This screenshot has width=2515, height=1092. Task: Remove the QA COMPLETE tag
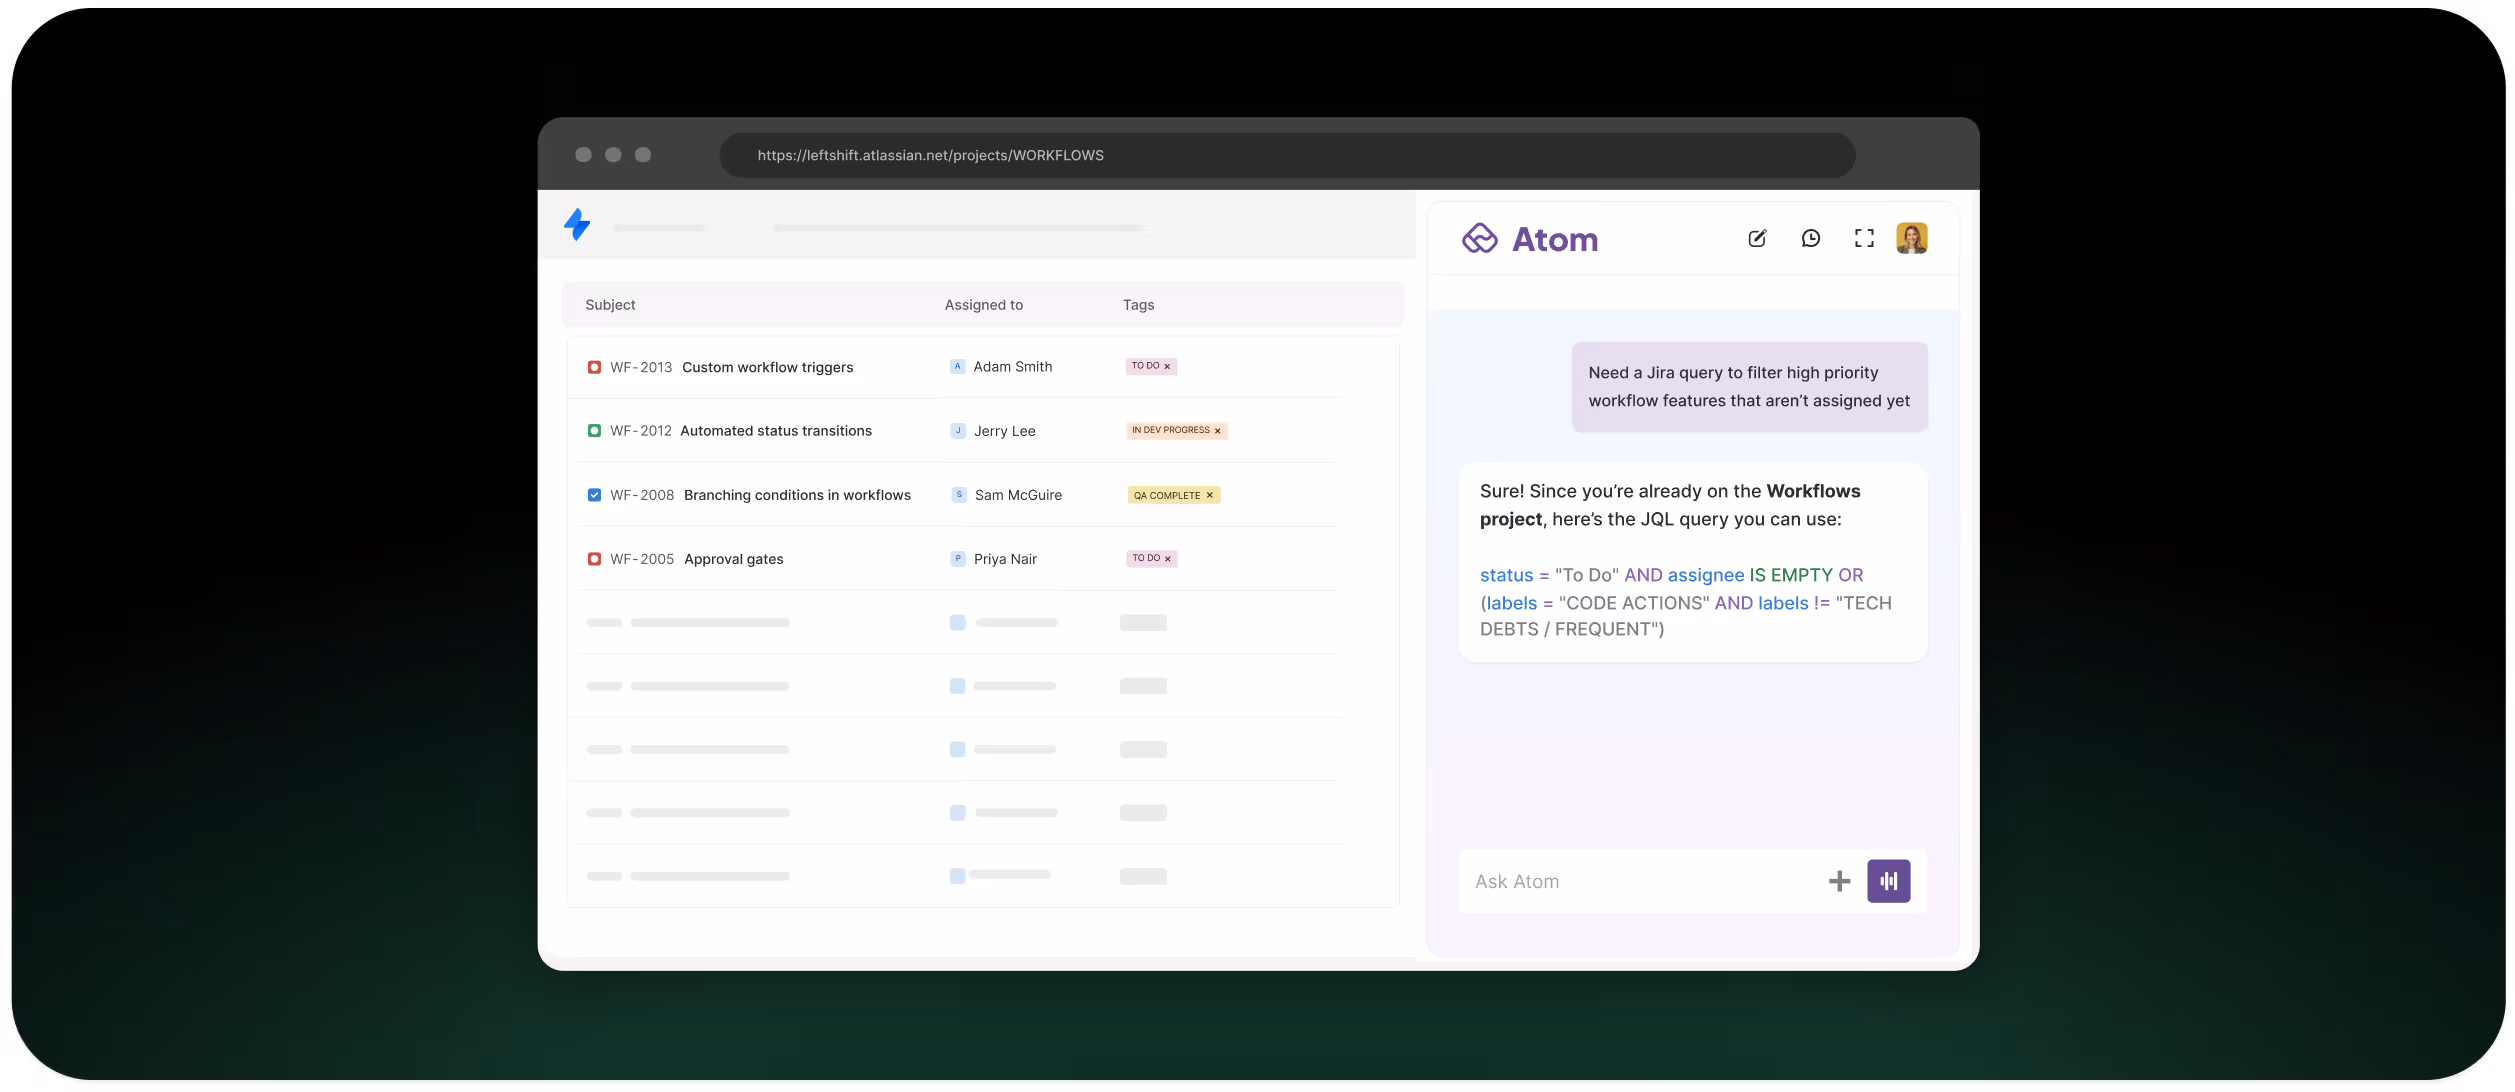click(x=1209, y=495)
